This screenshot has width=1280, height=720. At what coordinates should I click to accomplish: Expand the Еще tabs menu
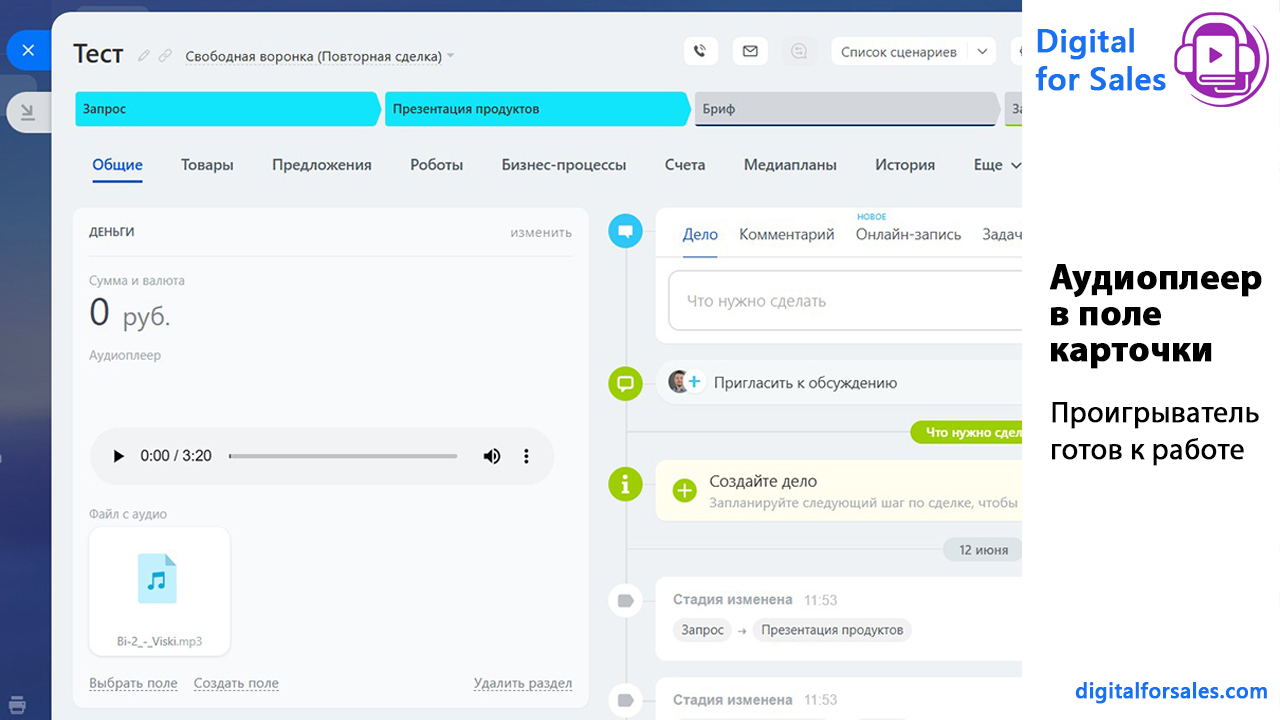[x=997, y=165]
